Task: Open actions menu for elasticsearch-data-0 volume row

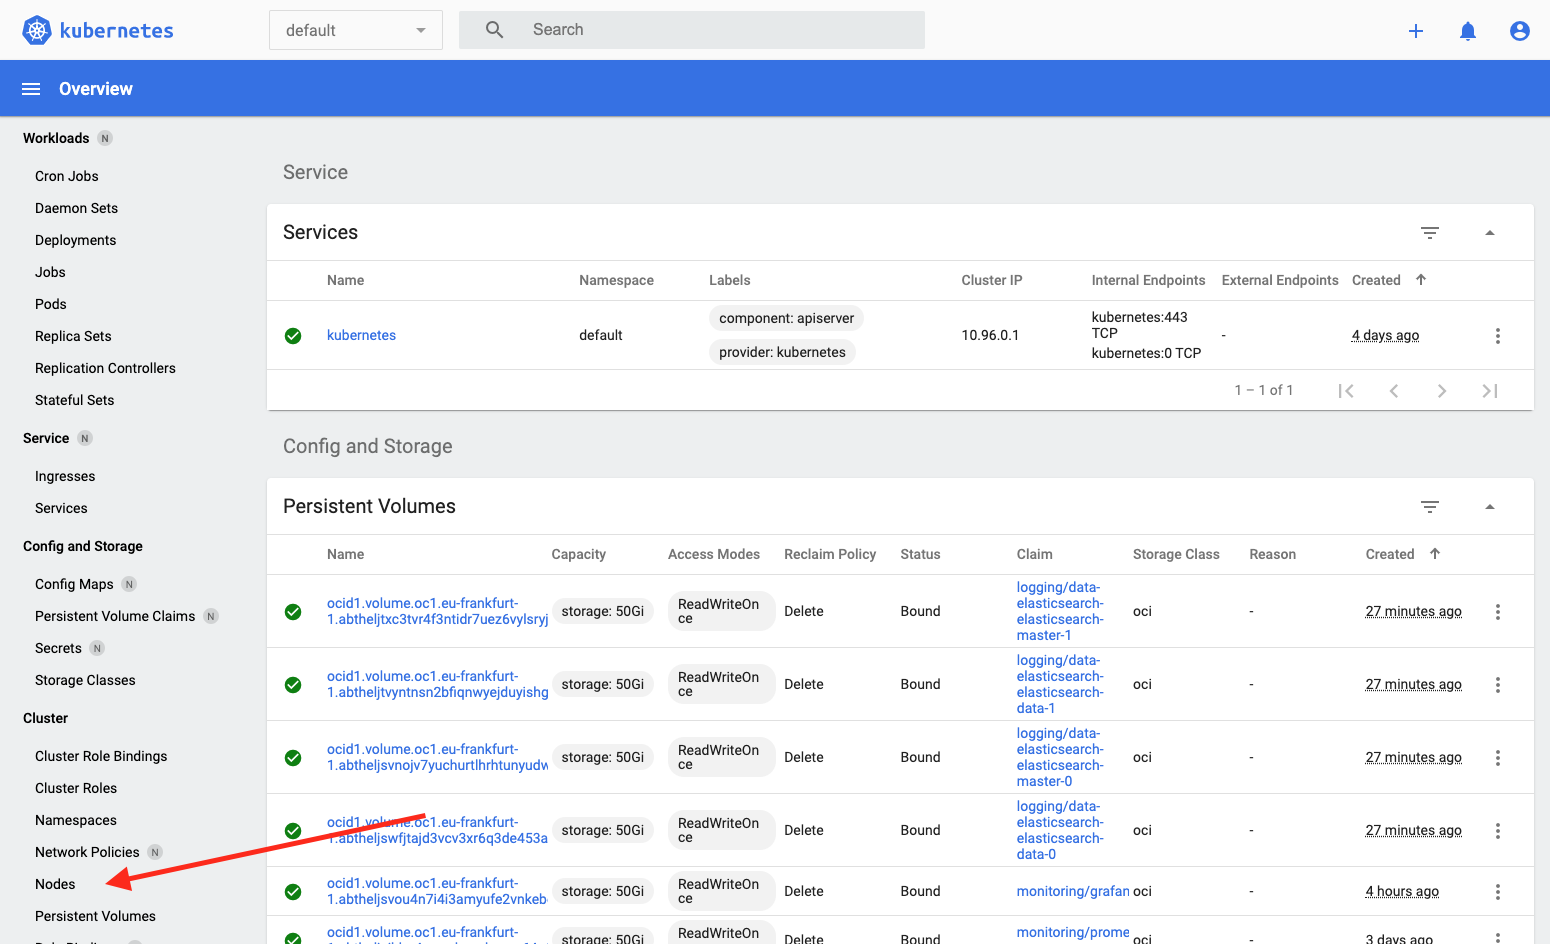Action: pos(1498,831)
